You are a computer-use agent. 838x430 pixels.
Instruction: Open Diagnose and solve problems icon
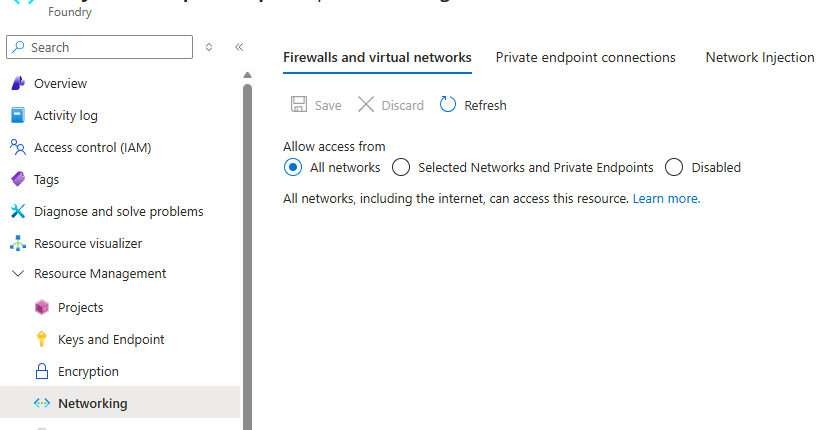coord(17,212)
